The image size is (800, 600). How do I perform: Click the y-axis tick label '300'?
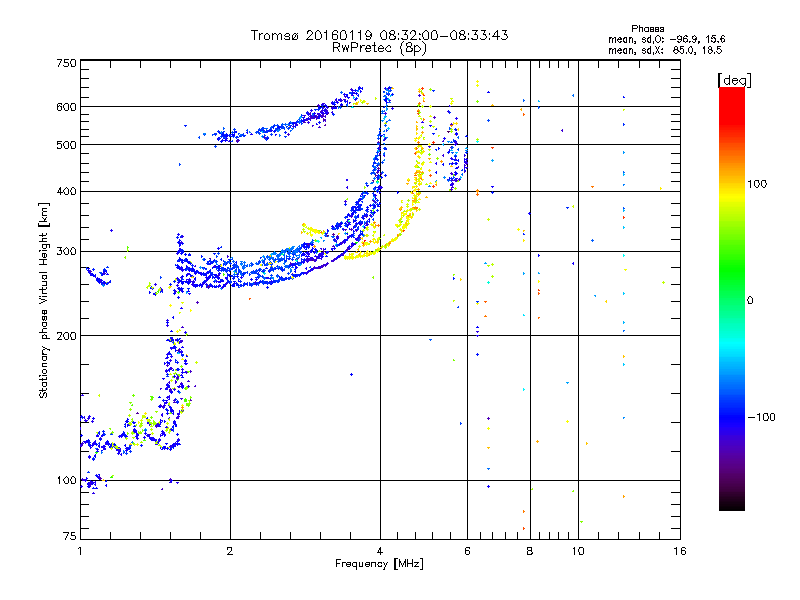67,252
